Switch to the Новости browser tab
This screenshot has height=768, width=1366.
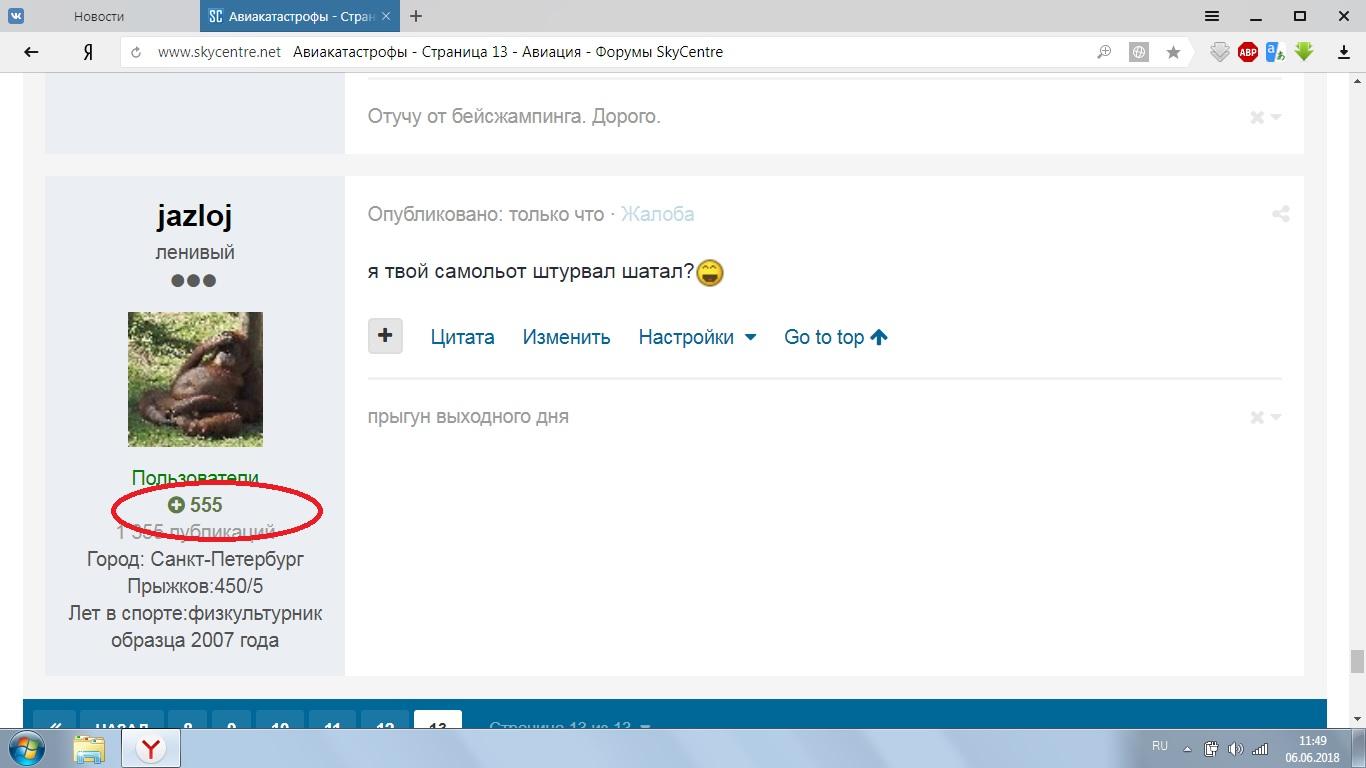point(99,16)
